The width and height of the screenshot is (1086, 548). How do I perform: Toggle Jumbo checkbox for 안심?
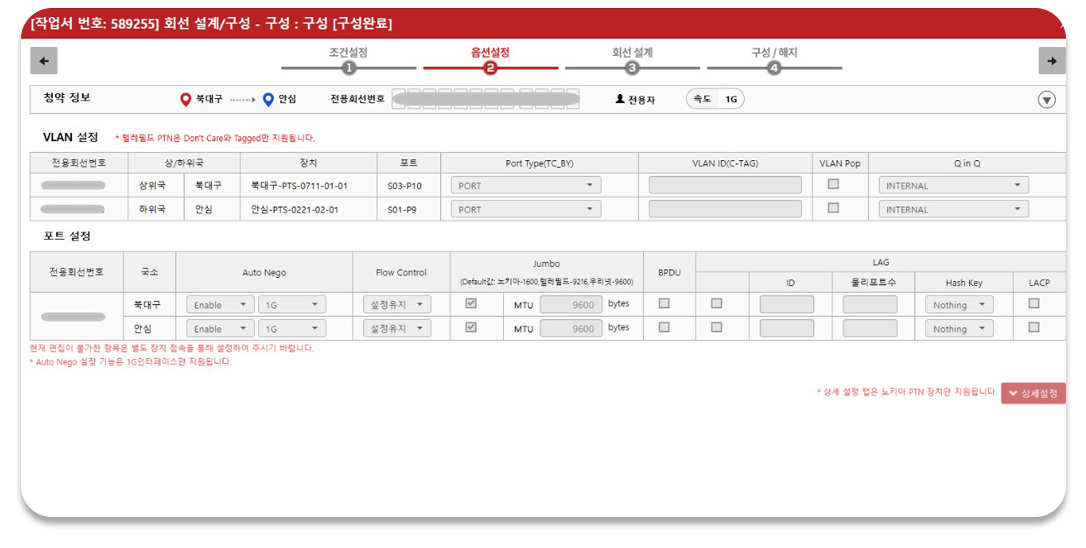tap(471, 327)
